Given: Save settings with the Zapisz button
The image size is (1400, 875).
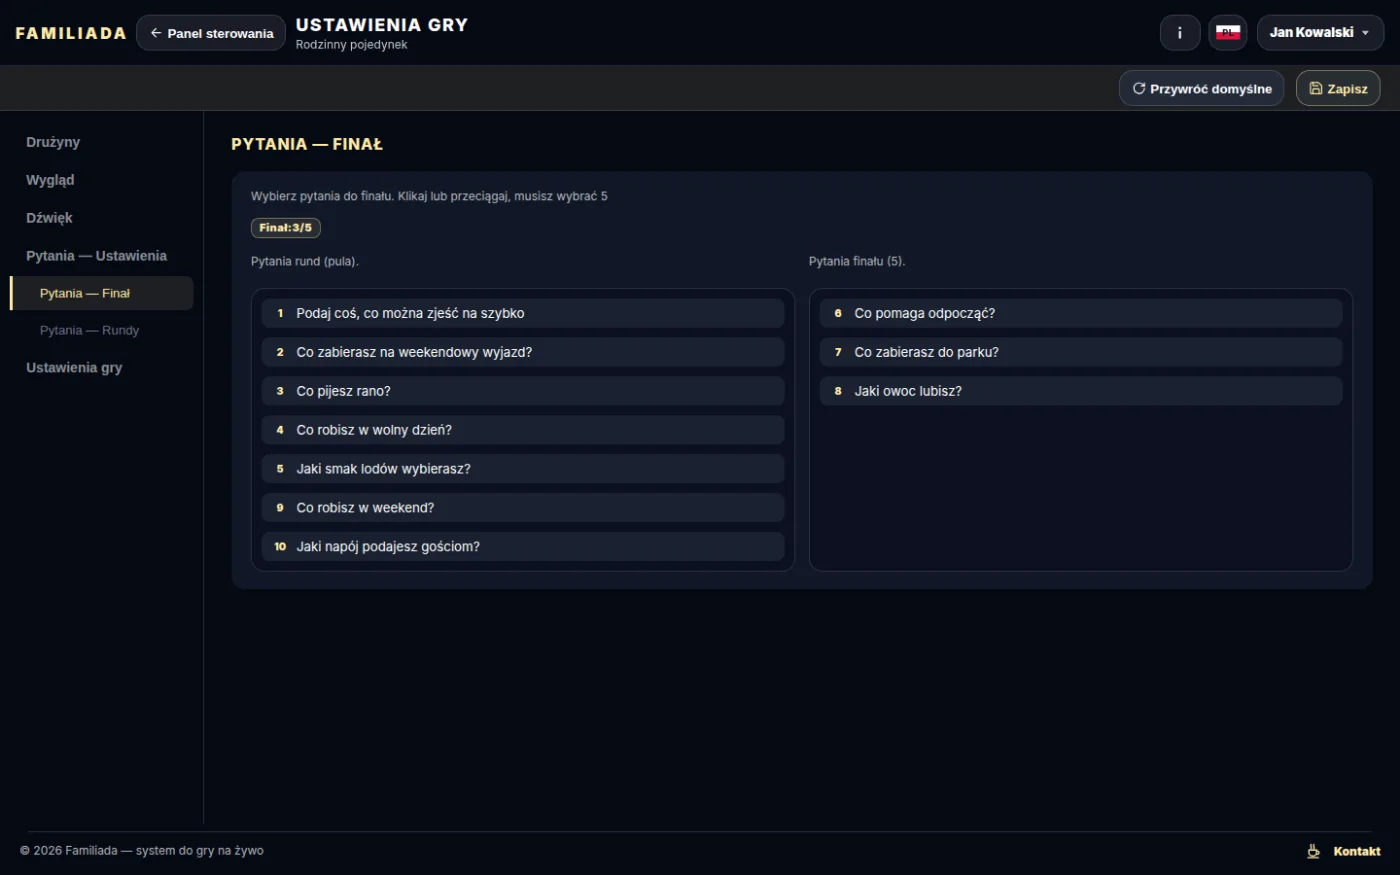Looking at the screenshot, I should (x=1338, y=89).
